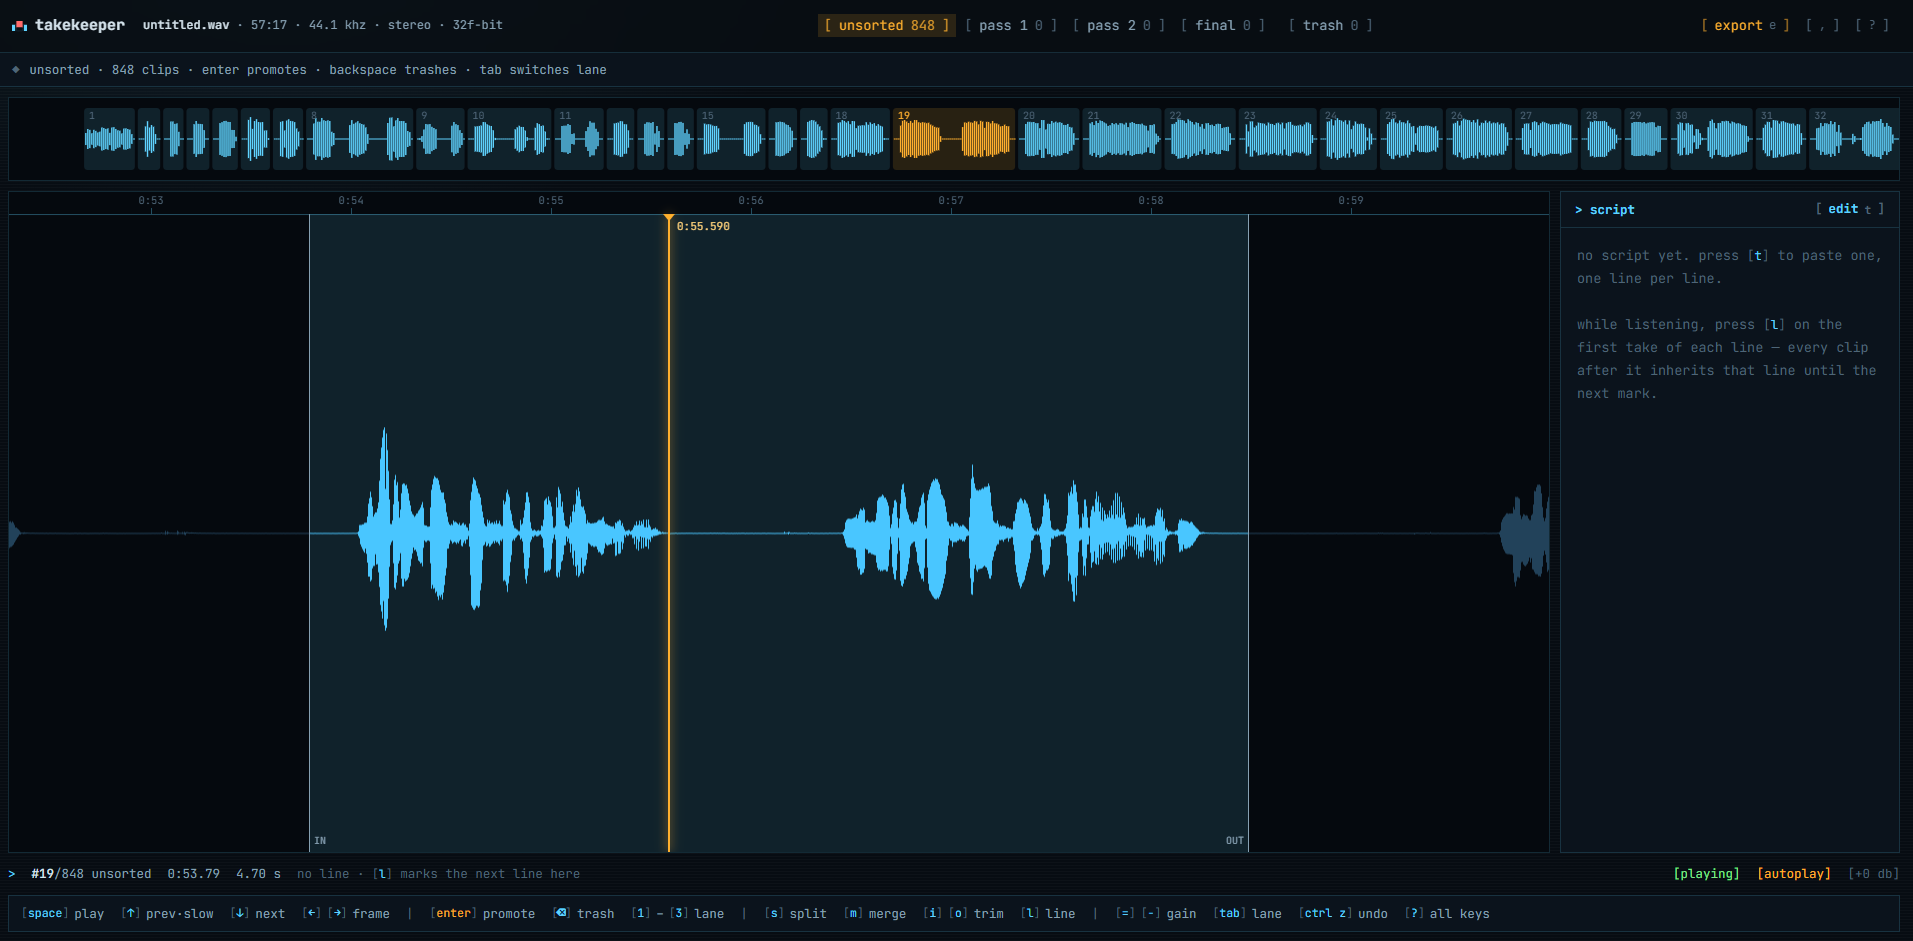Select clip thumbnail number 27
This screenshot has width=1913, height=941.
click(1546, 139)
